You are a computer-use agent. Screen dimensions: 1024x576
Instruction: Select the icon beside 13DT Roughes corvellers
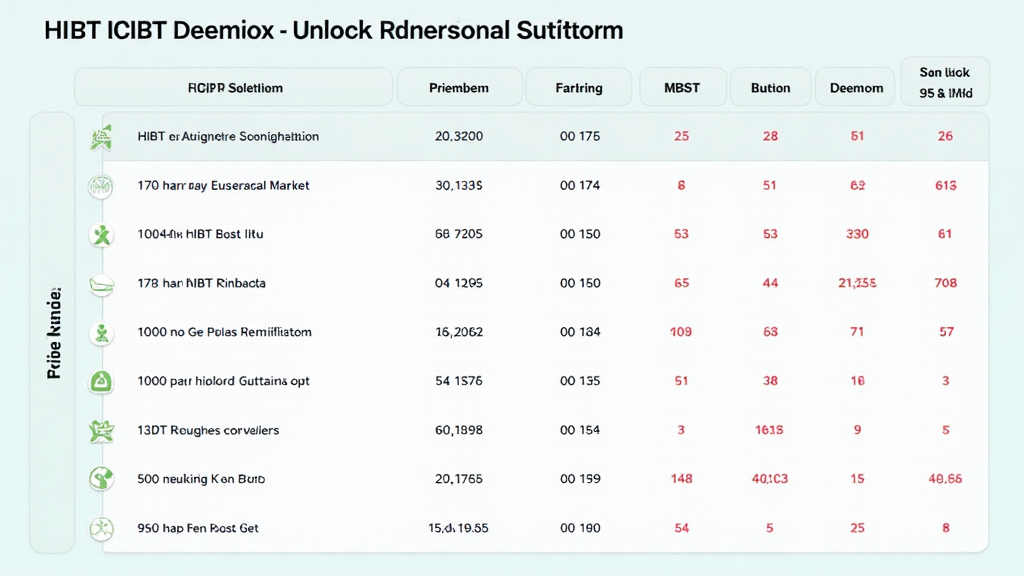click(99, 431)
